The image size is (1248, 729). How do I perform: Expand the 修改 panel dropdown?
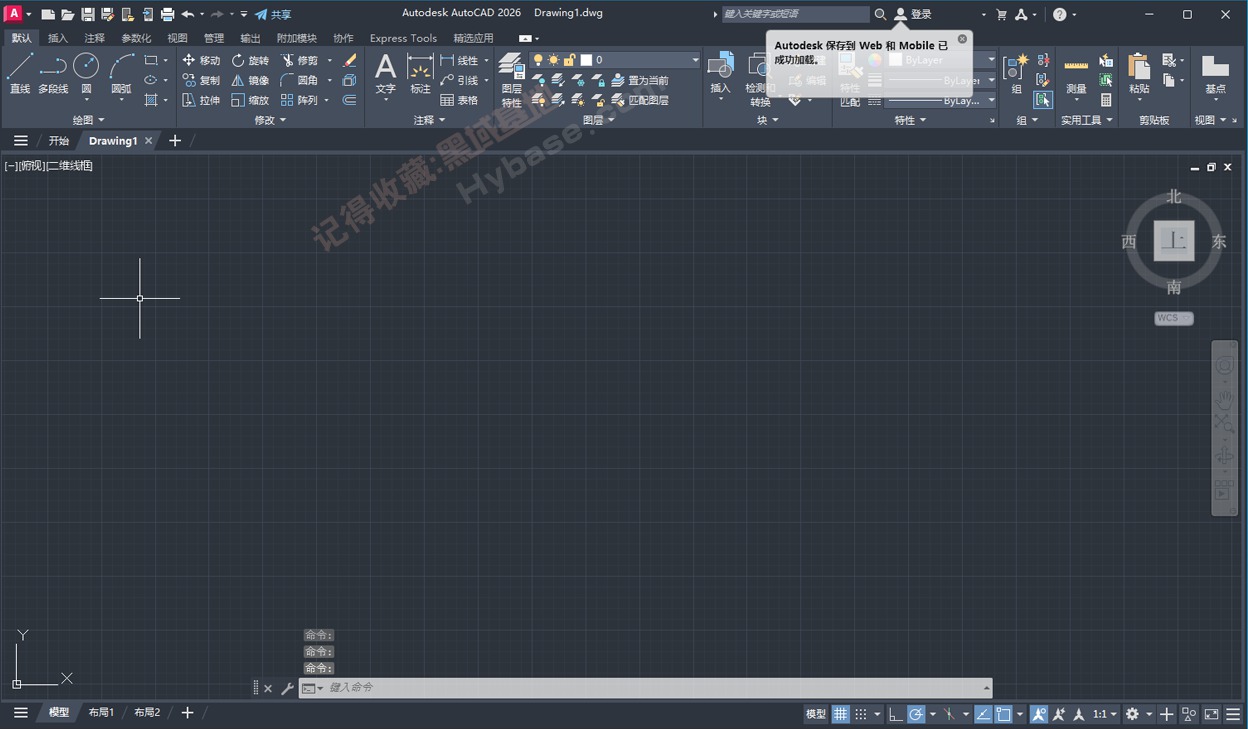click(270, 120)
